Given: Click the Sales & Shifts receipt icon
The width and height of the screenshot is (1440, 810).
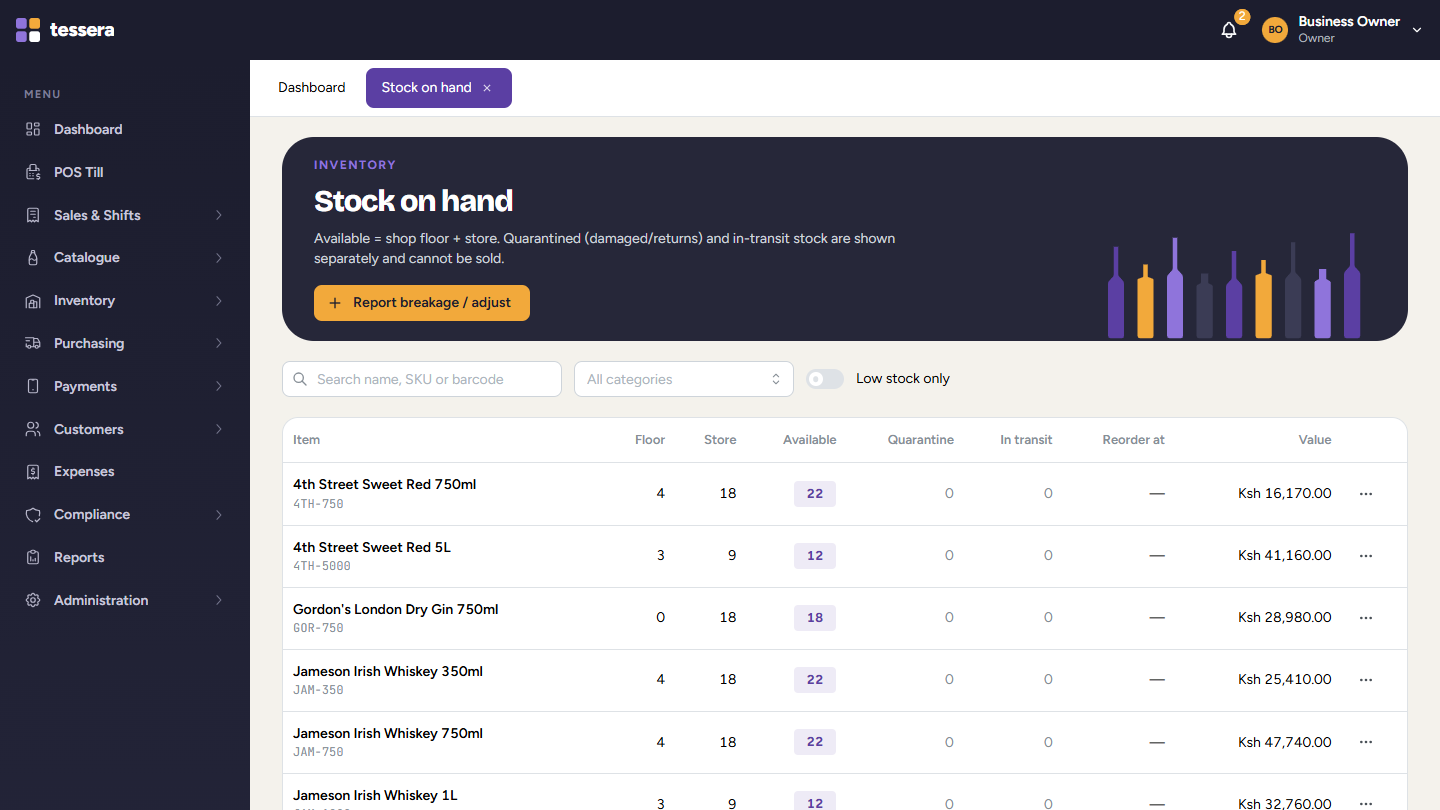Looking at the screenshot, I should click(x=33, y=215).
